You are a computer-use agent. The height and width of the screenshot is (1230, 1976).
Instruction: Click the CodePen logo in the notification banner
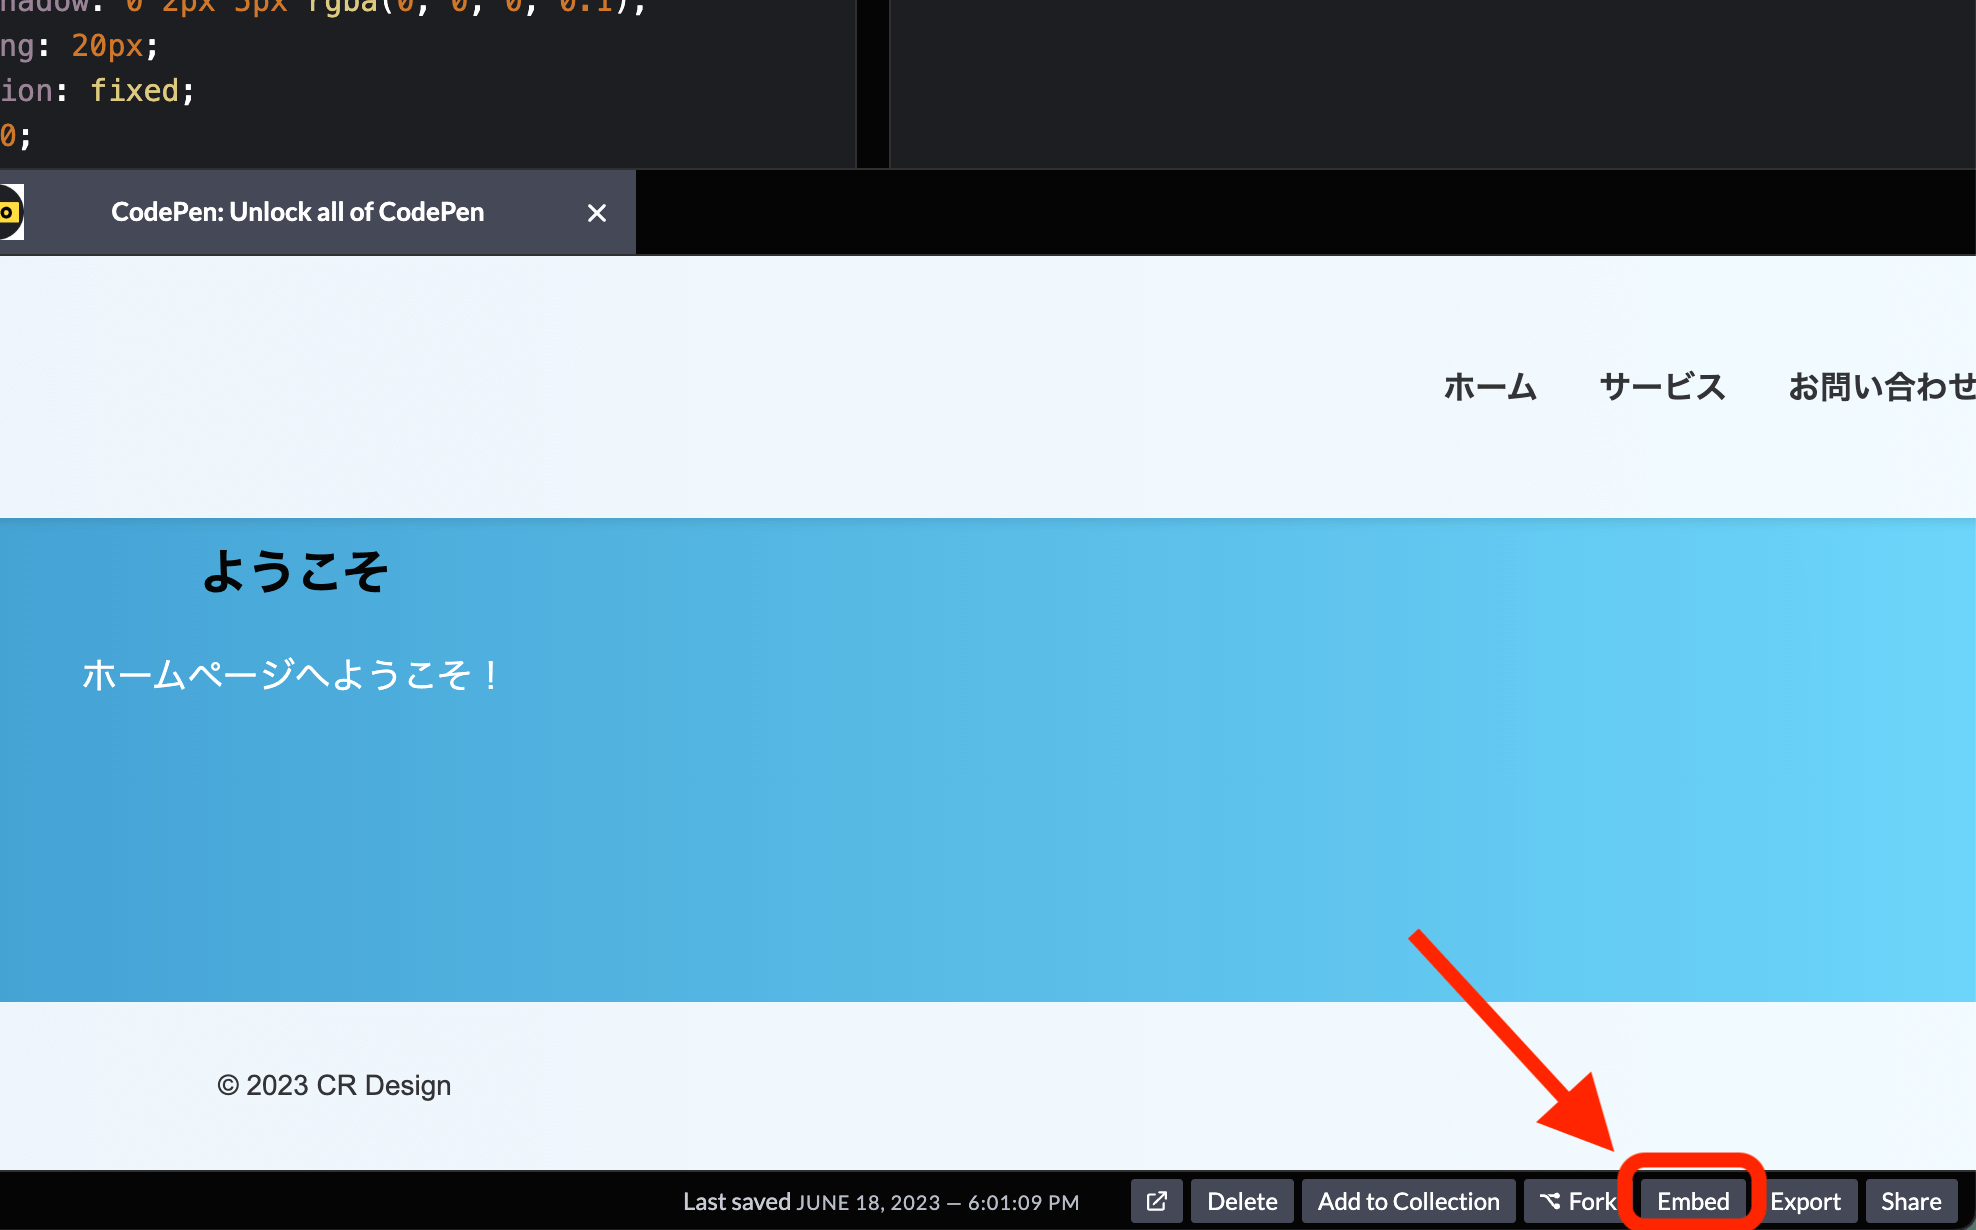(10, 212)
